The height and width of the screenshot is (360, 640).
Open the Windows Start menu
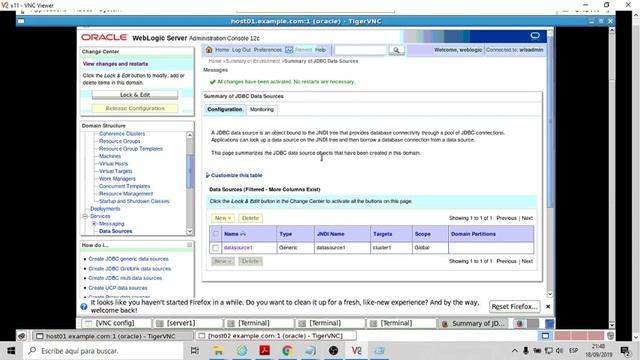(11, 351)
